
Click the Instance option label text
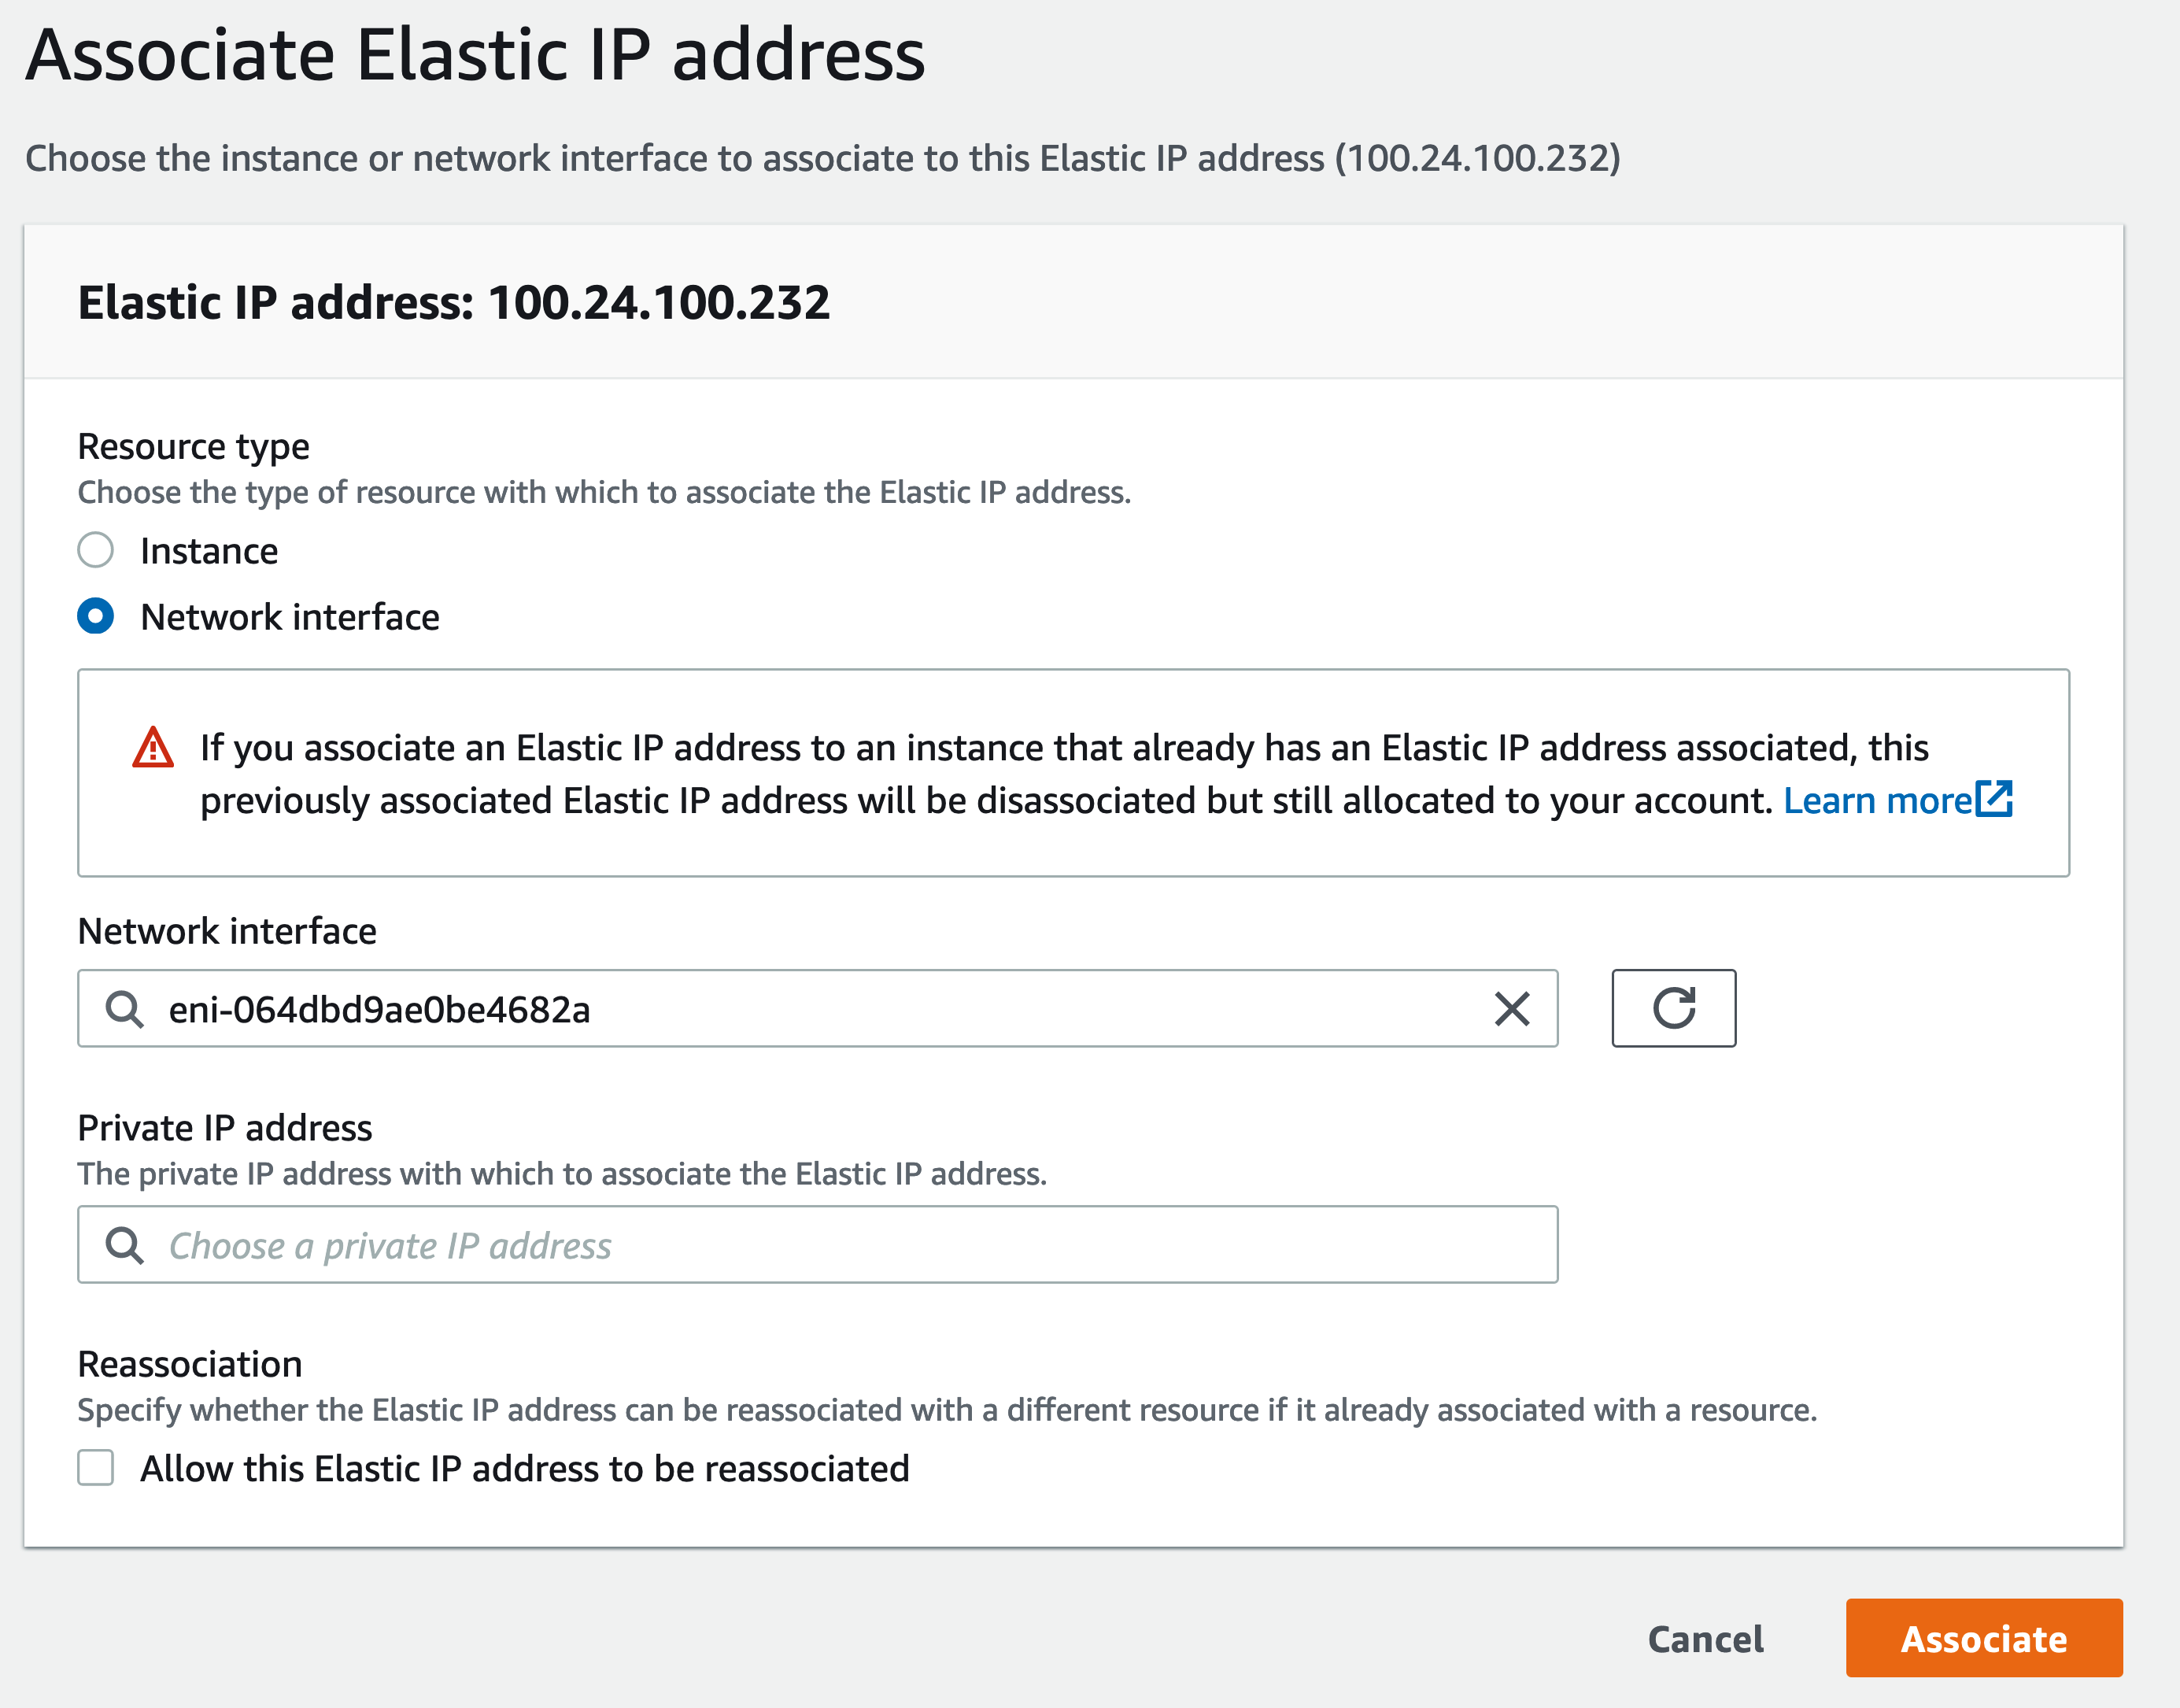[209, 551]
